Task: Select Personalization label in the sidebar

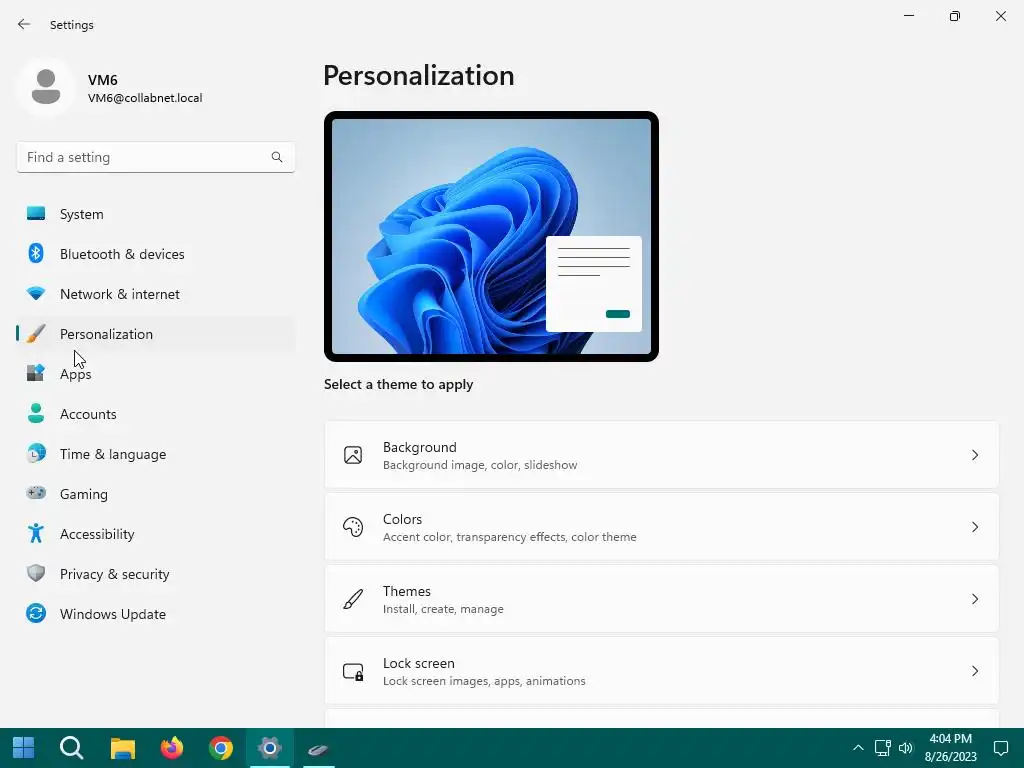Action: click(106, 334)
